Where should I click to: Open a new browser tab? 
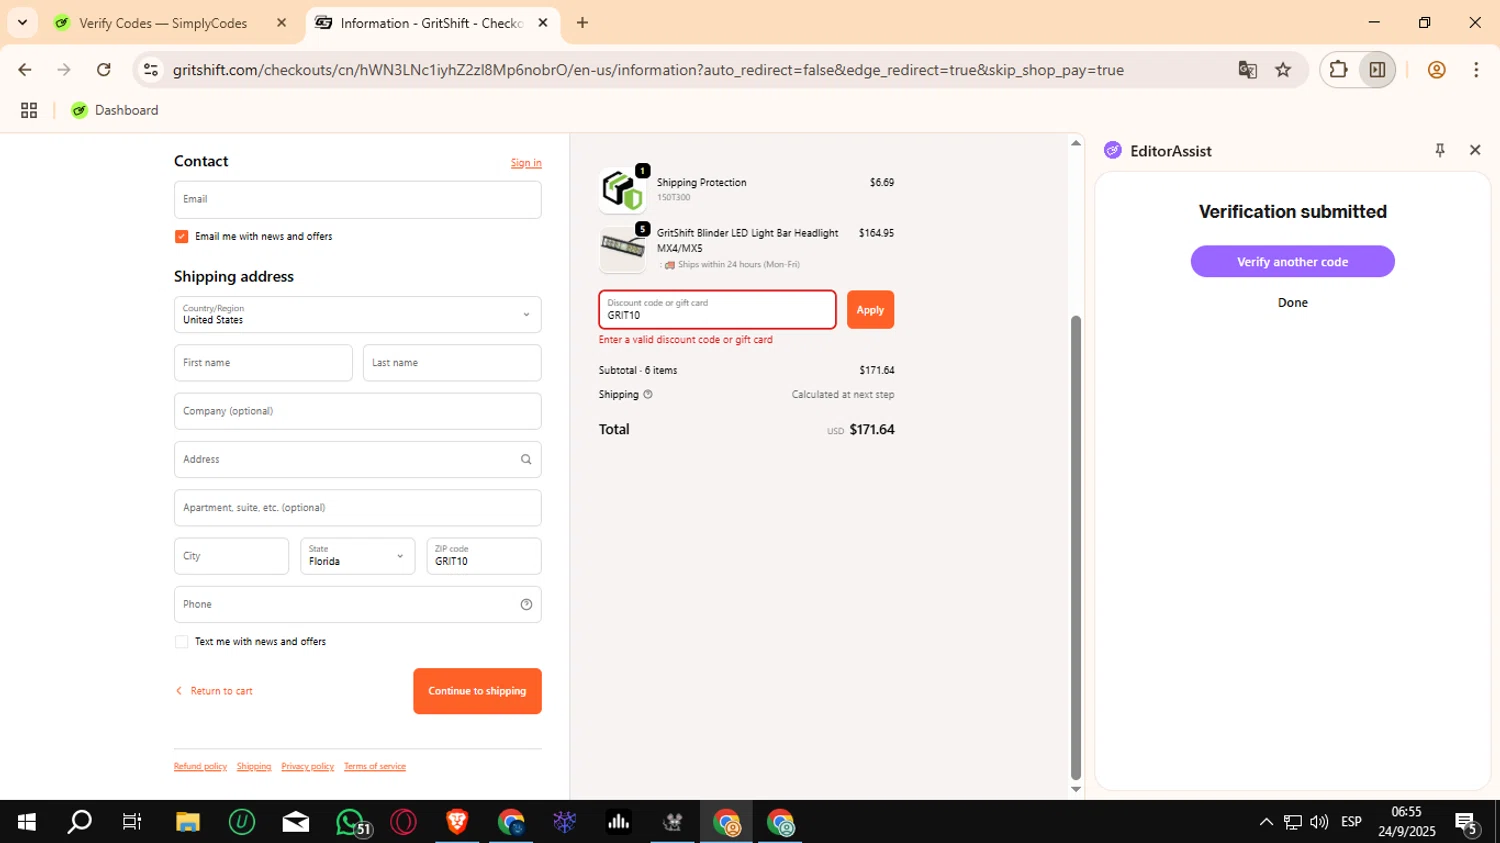[x=582, y=23]
